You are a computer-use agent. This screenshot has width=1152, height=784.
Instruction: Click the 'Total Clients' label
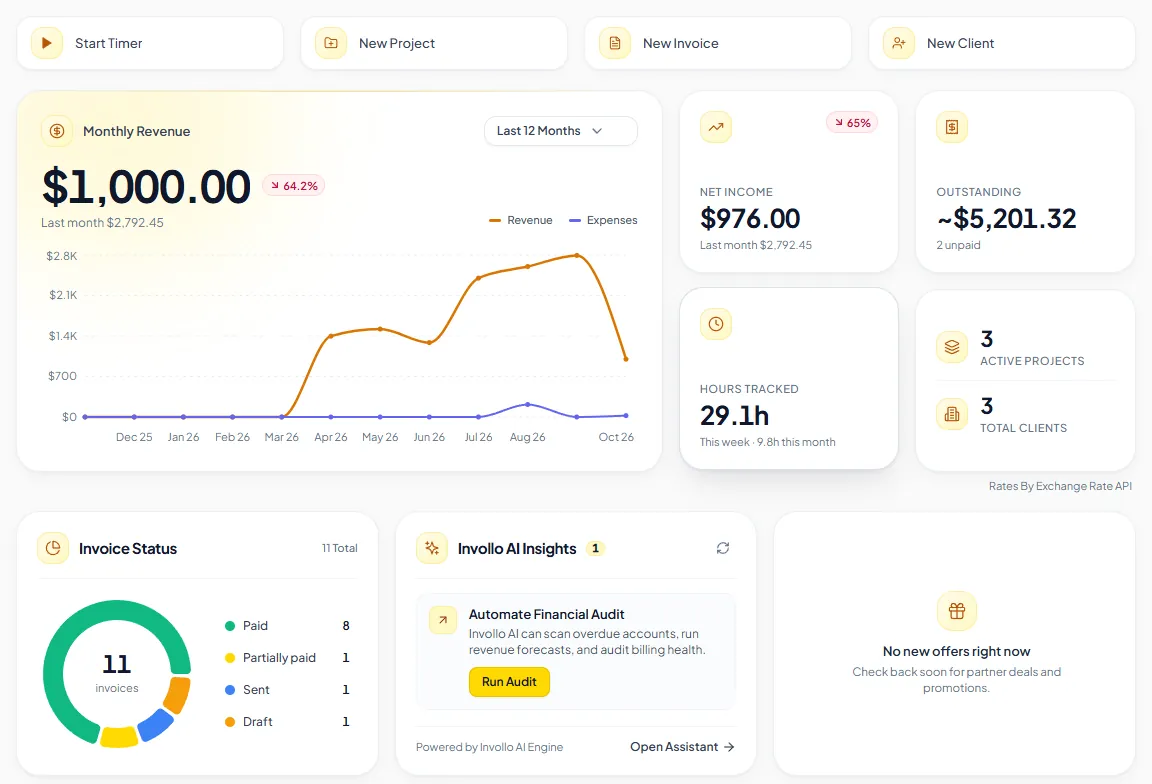[1023, 428]
